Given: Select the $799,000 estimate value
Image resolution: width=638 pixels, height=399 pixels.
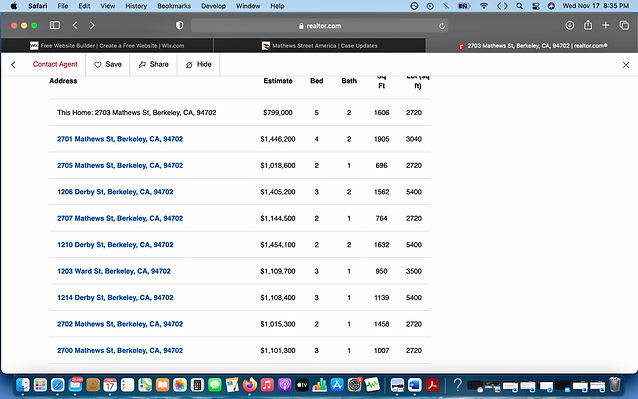Looking at the screenshot, I should [x=278, y=113].
